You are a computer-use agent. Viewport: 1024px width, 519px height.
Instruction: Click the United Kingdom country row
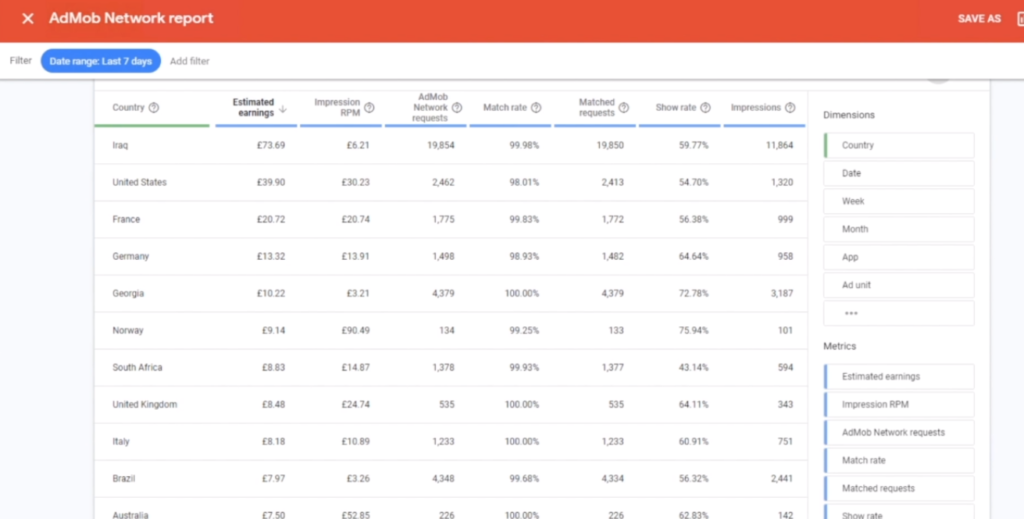pyautogui.click(x=451, y=405)
